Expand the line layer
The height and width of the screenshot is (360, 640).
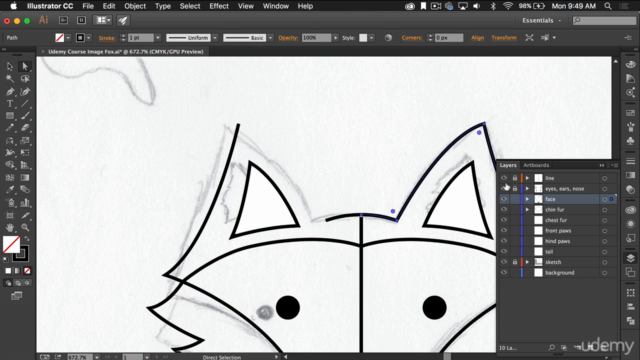click(x=527, y=178)
